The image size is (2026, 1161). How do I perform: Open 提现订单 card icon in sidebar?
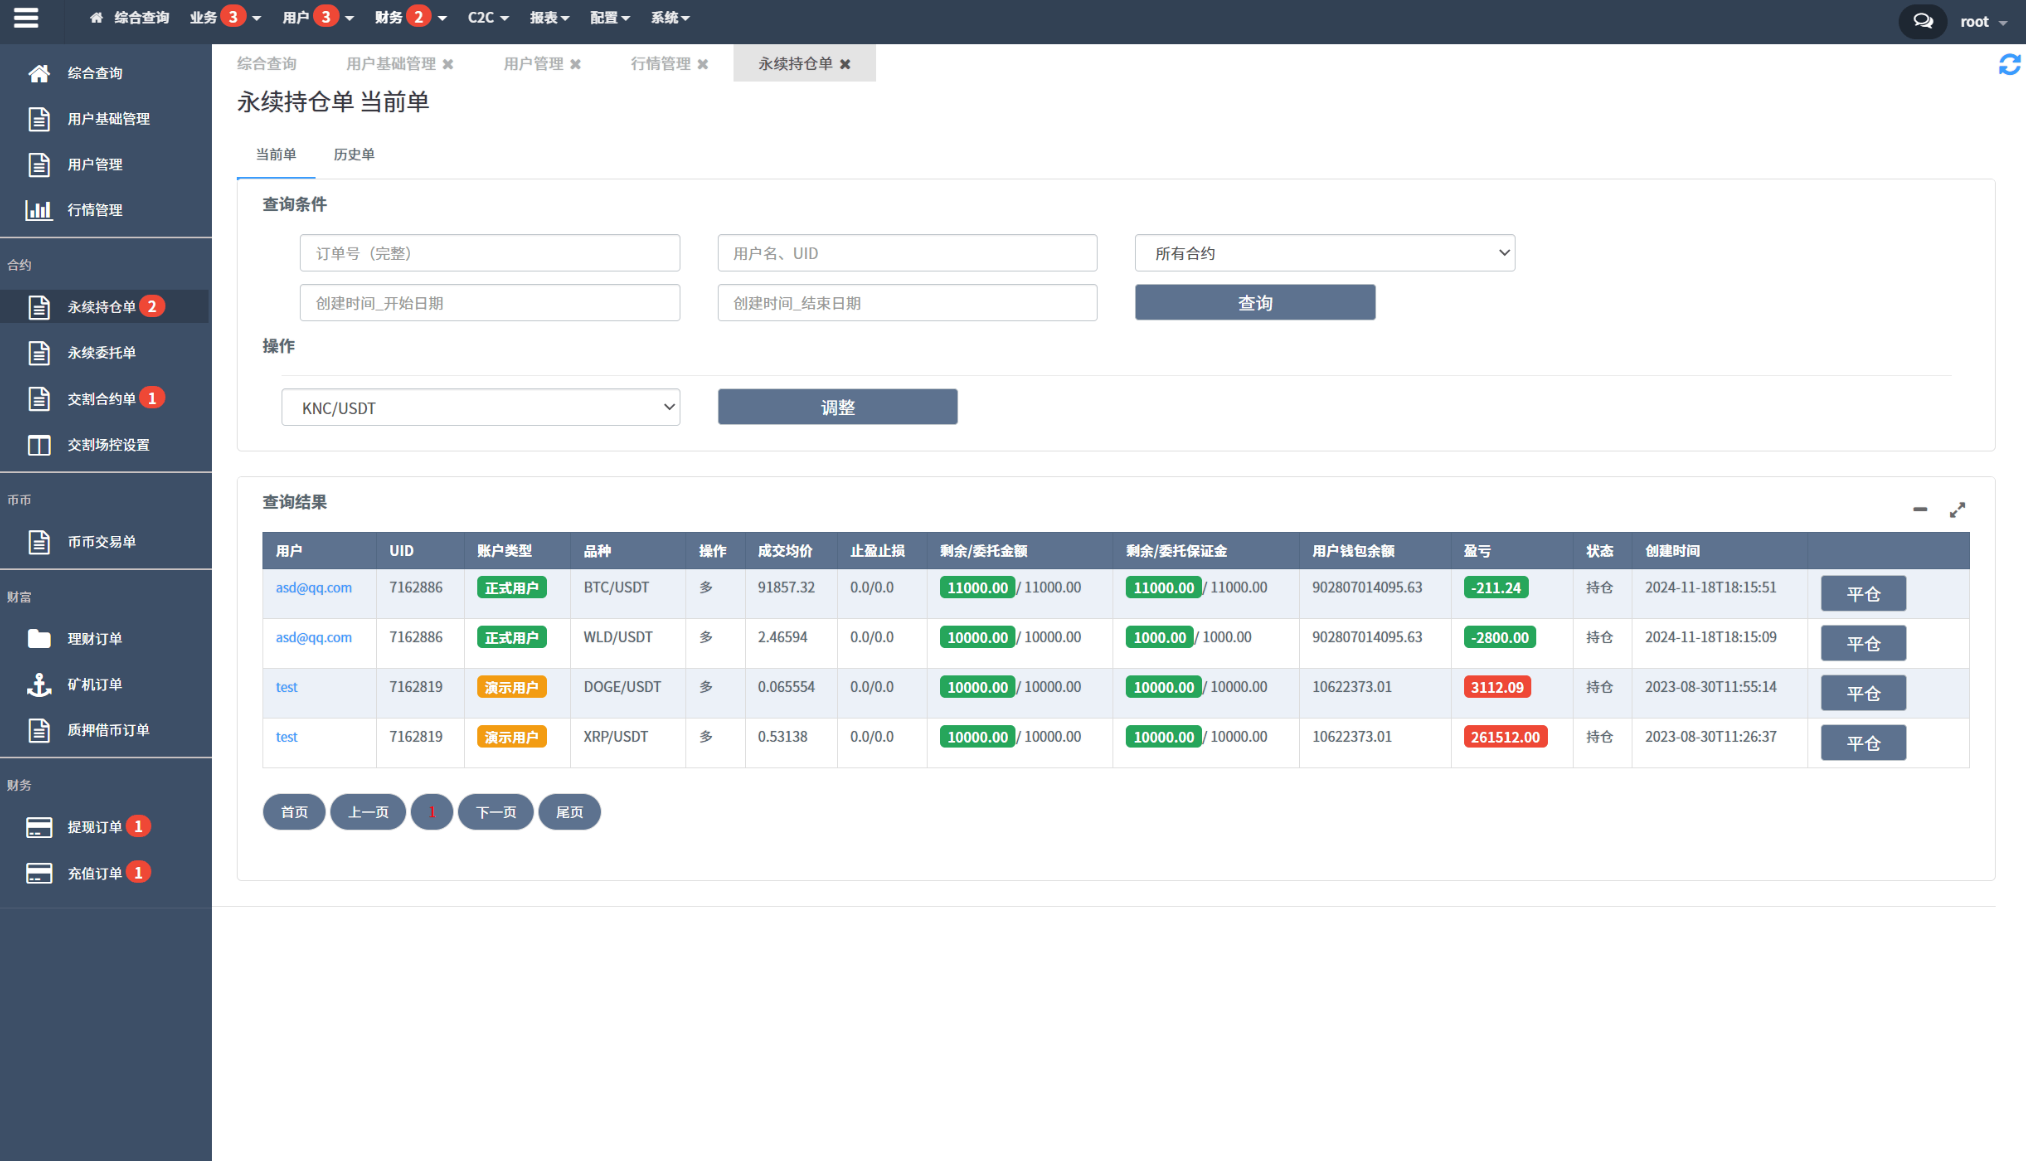tap(39, 827)
